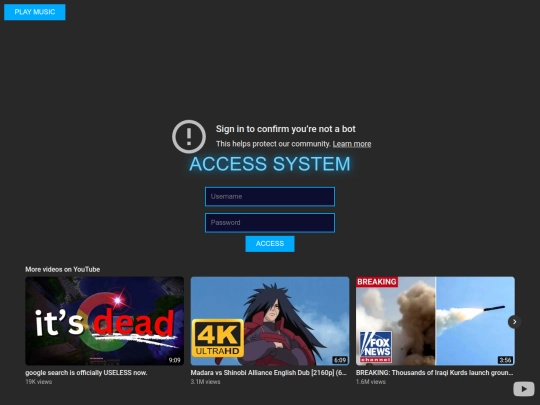
Task: Click the "More videos on YouTube" text
Action: point(62,269)
